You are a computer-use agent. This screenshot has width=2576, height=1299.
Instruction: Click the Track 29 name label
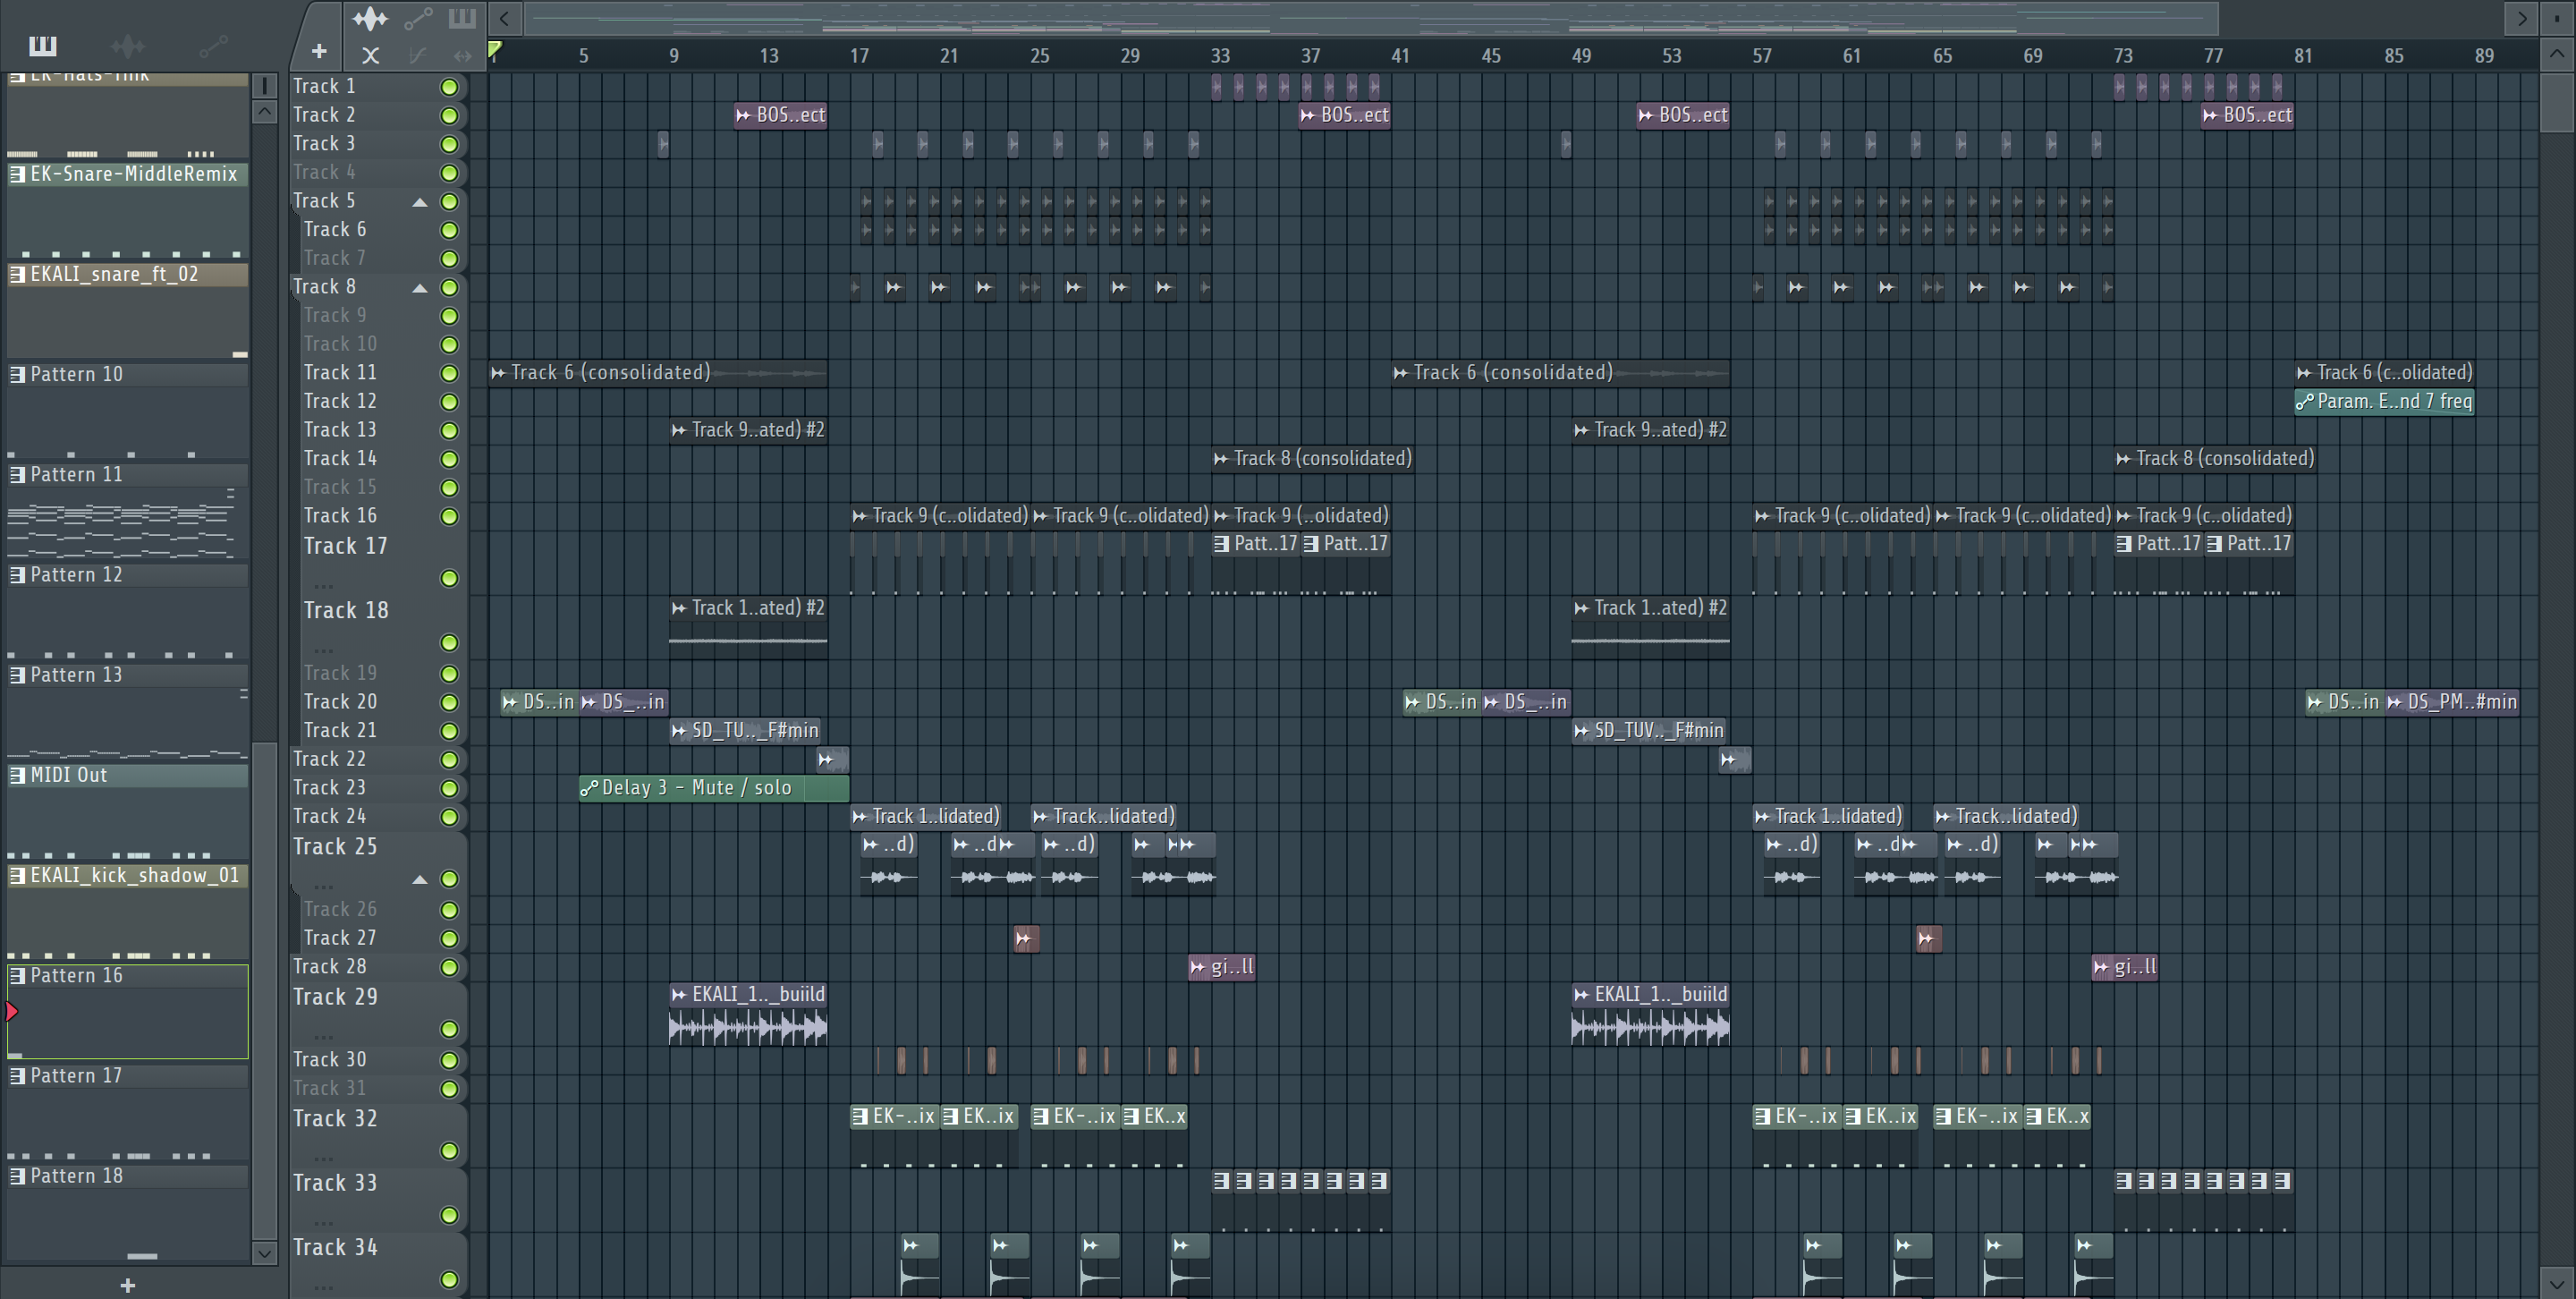point(335,997)
